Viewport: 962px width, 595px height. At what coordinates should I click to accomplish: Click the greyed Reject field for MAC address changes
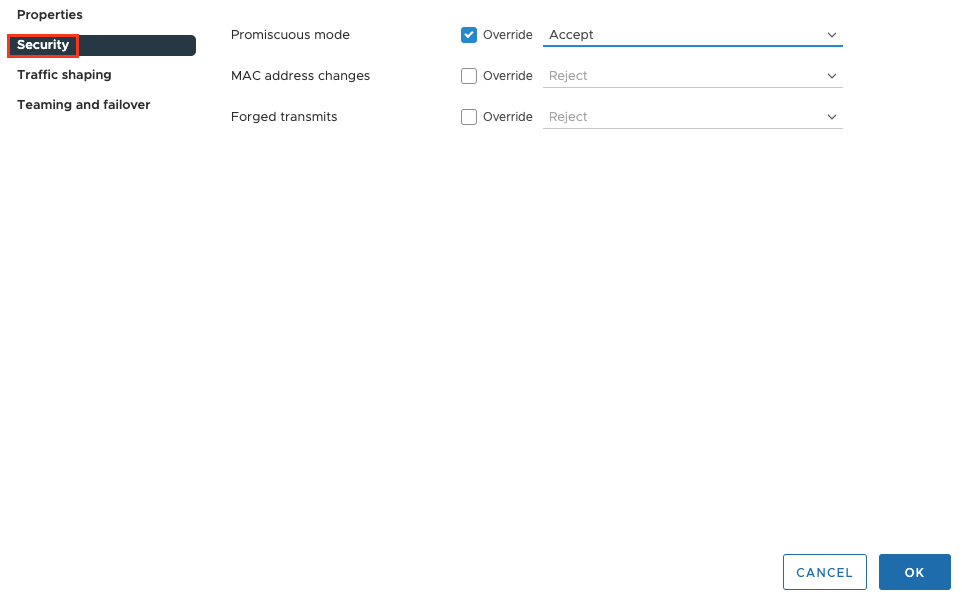point(600,75)
